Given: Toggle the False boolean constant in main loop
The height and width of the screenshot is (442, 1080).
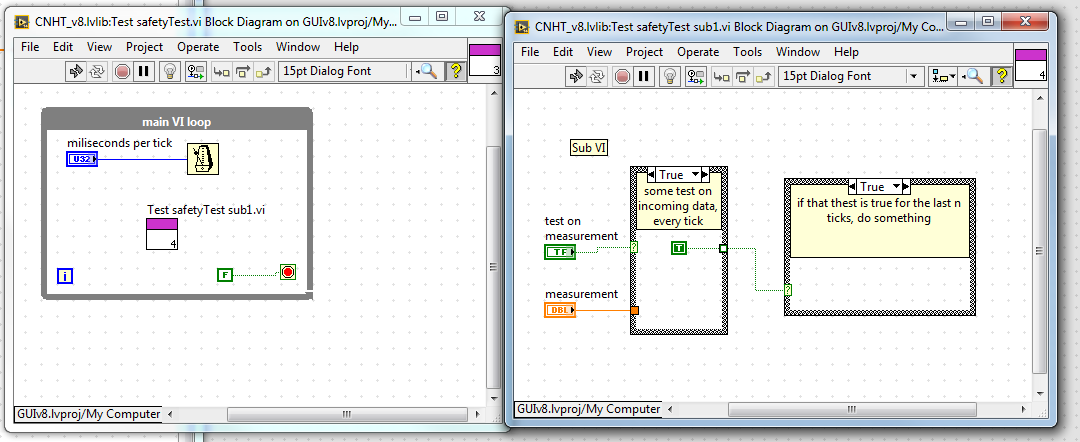Looking at the screenshot, I should click(225, 274).
